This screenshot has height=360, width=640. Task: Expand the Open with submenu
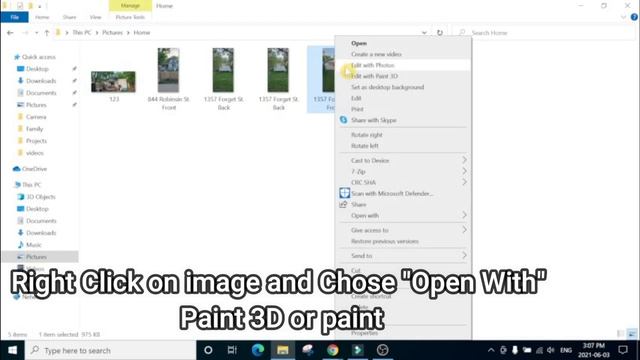pyautogui.click(x=403, y=216)
